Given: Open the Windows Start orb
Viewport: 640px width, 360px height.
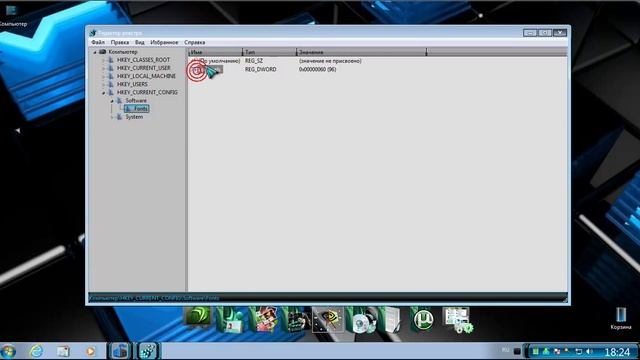Looking at the screenshot, I should point(8,351).
